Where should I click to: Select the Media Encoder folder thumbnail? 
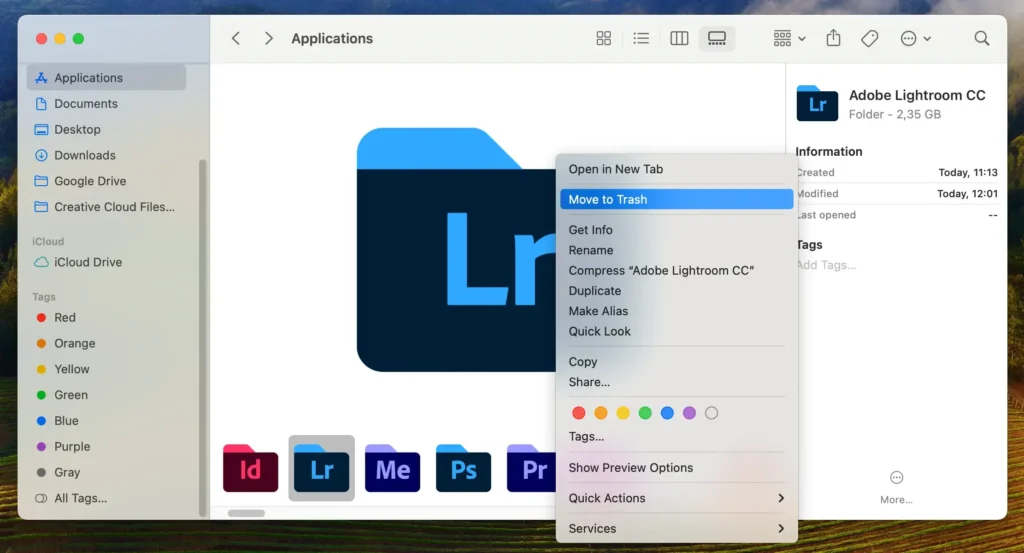392,468
